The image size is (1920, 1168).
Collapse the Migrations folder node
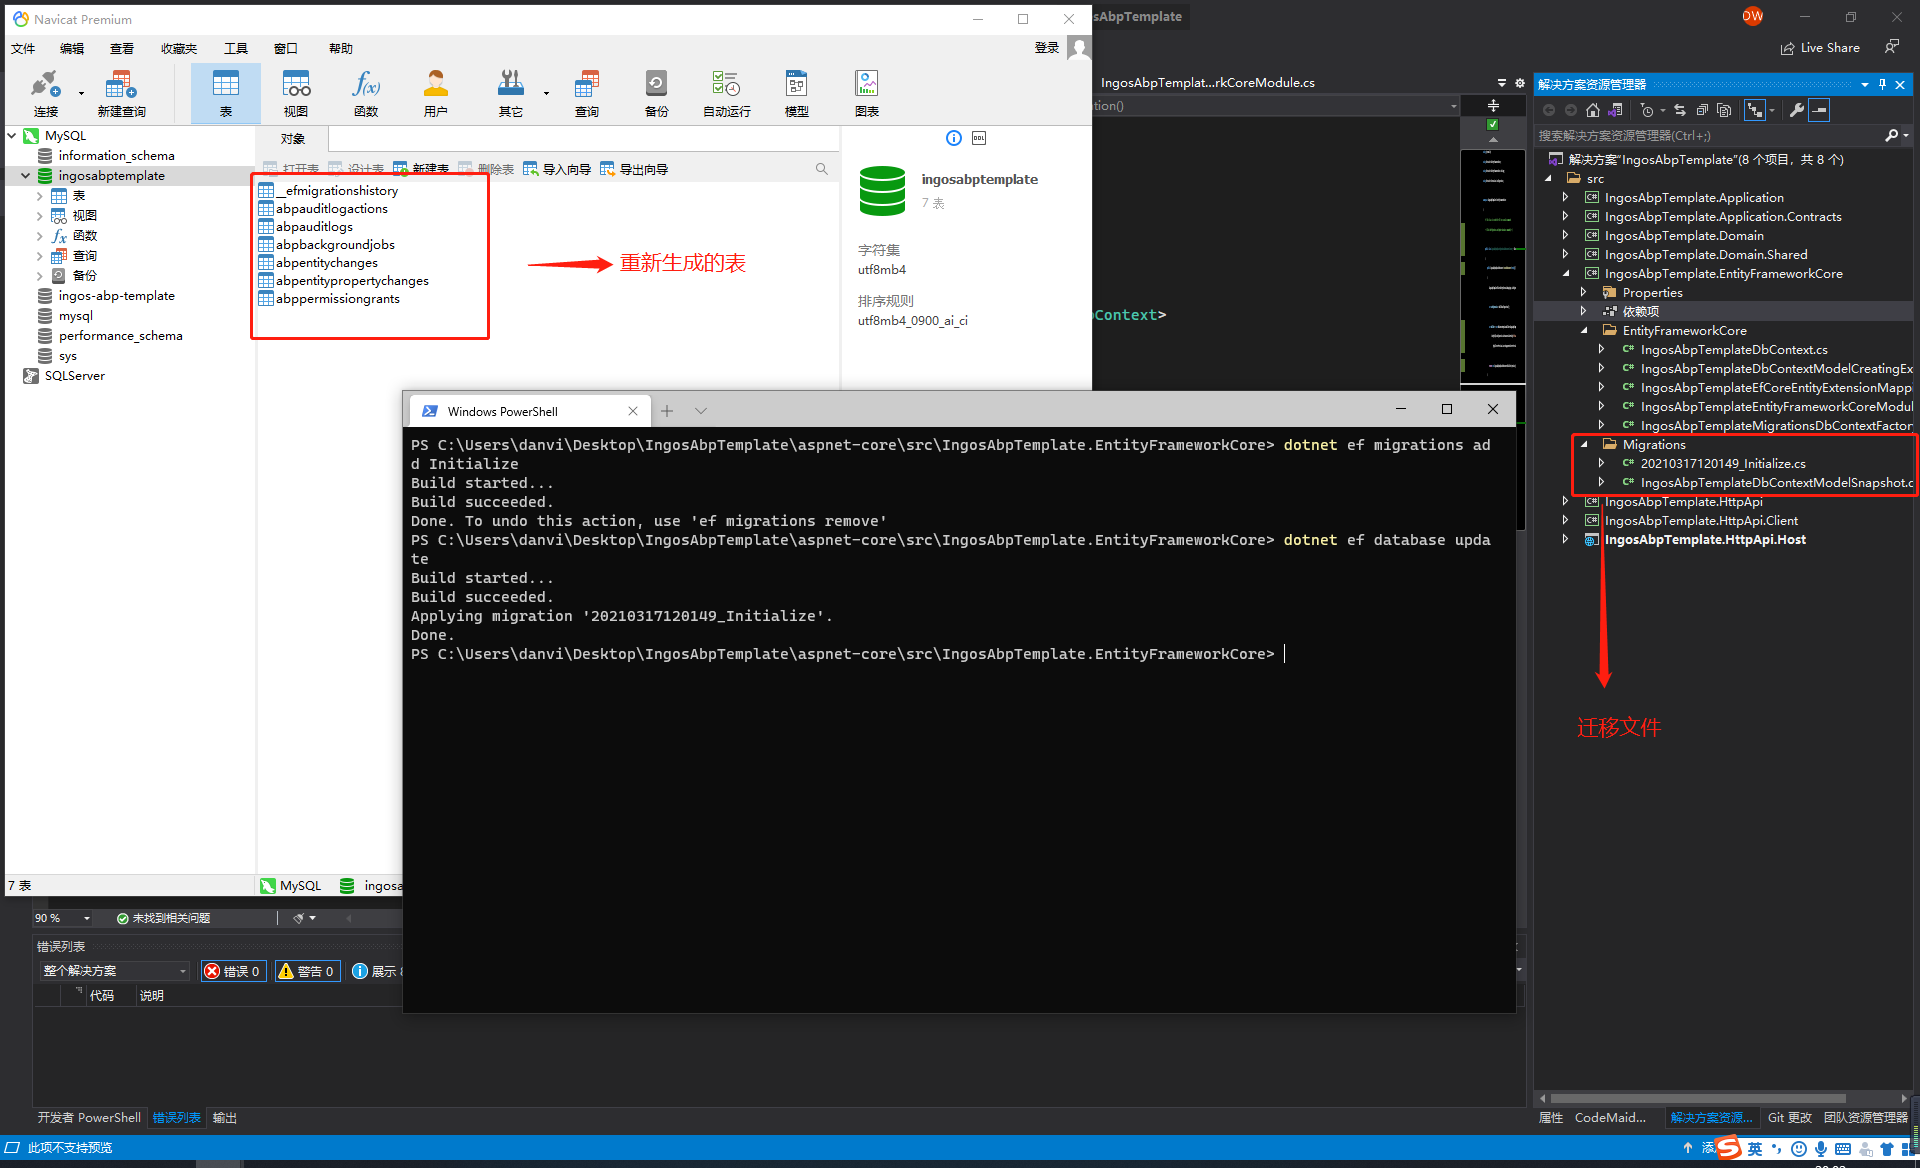tap(1584, 445)
